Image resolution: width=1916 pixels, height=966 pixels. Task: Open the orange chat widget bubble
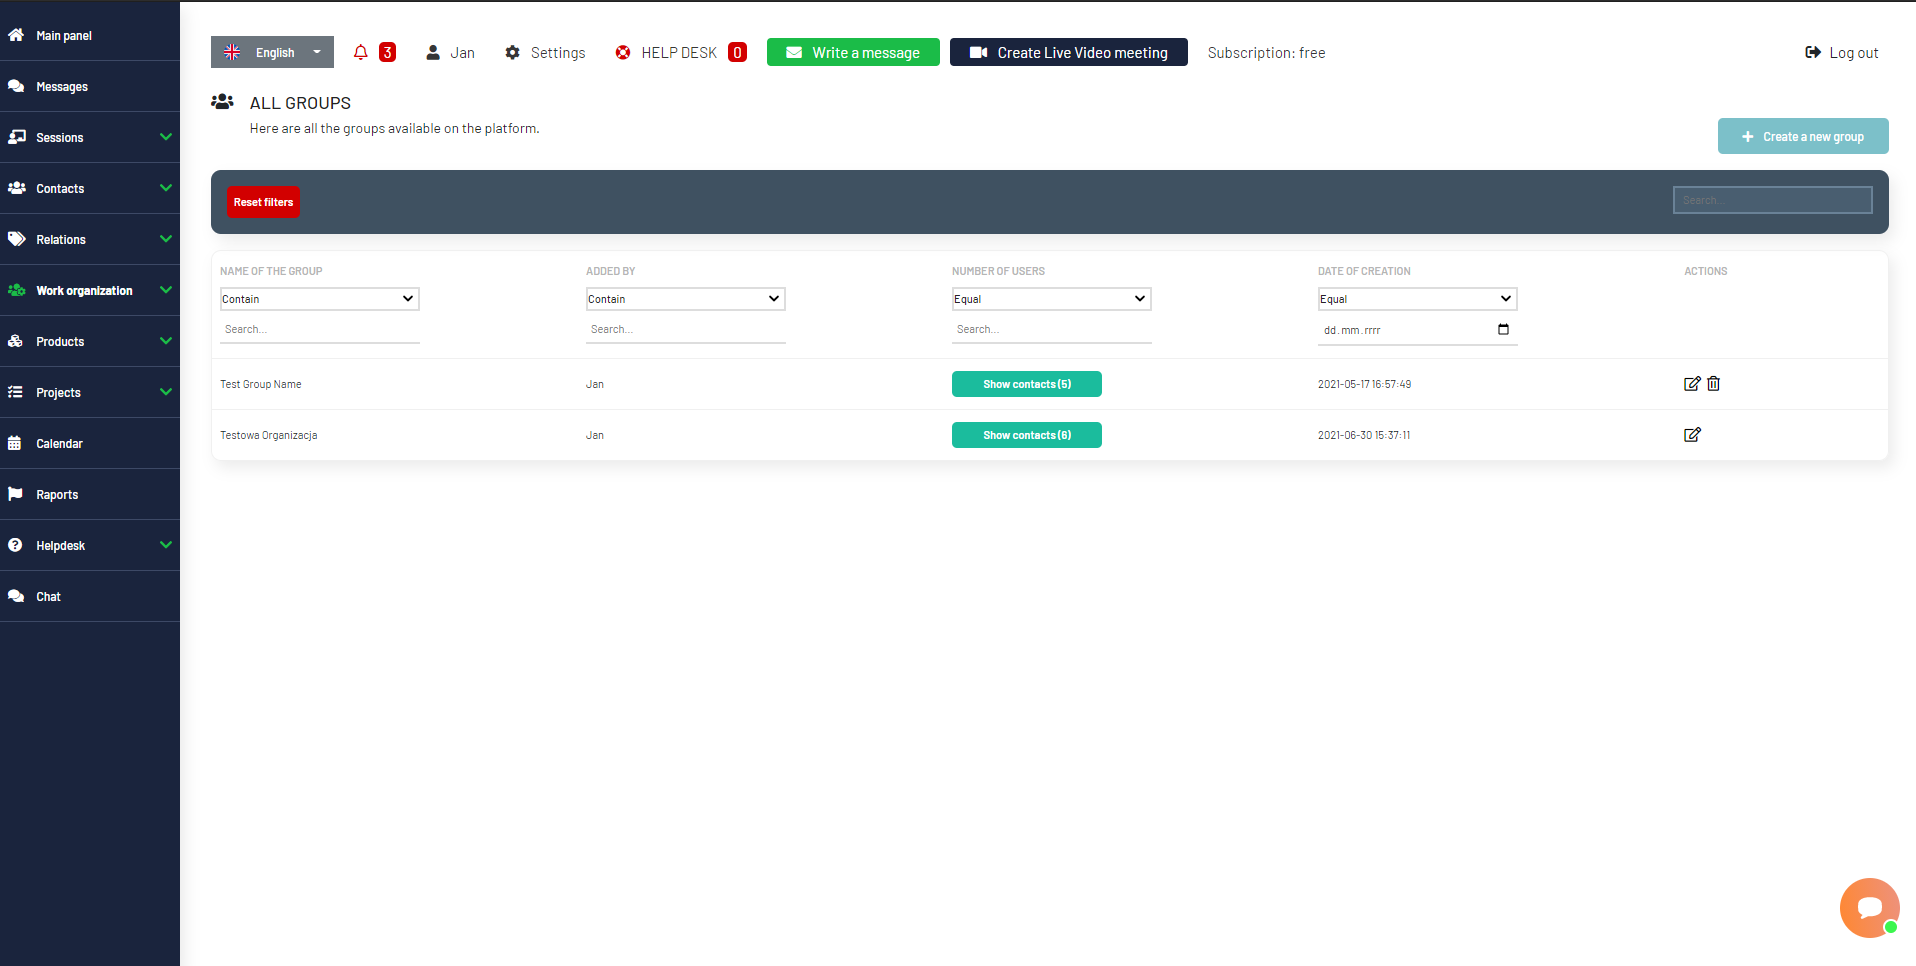1869,908
